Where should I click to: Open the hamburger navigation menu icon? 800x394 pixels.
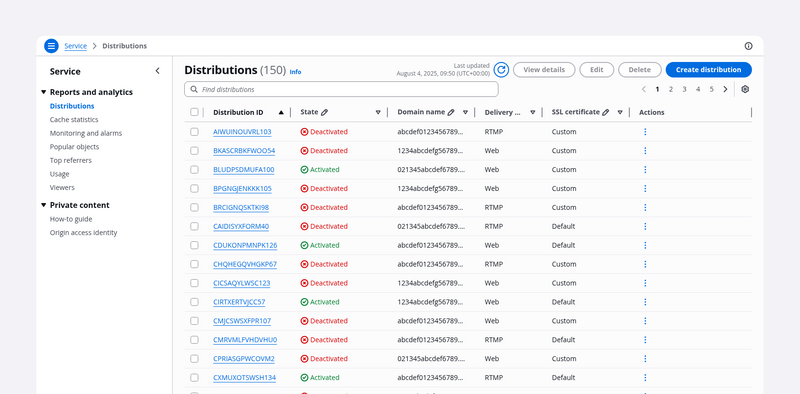pyautogui.click(x=51, y=46)
